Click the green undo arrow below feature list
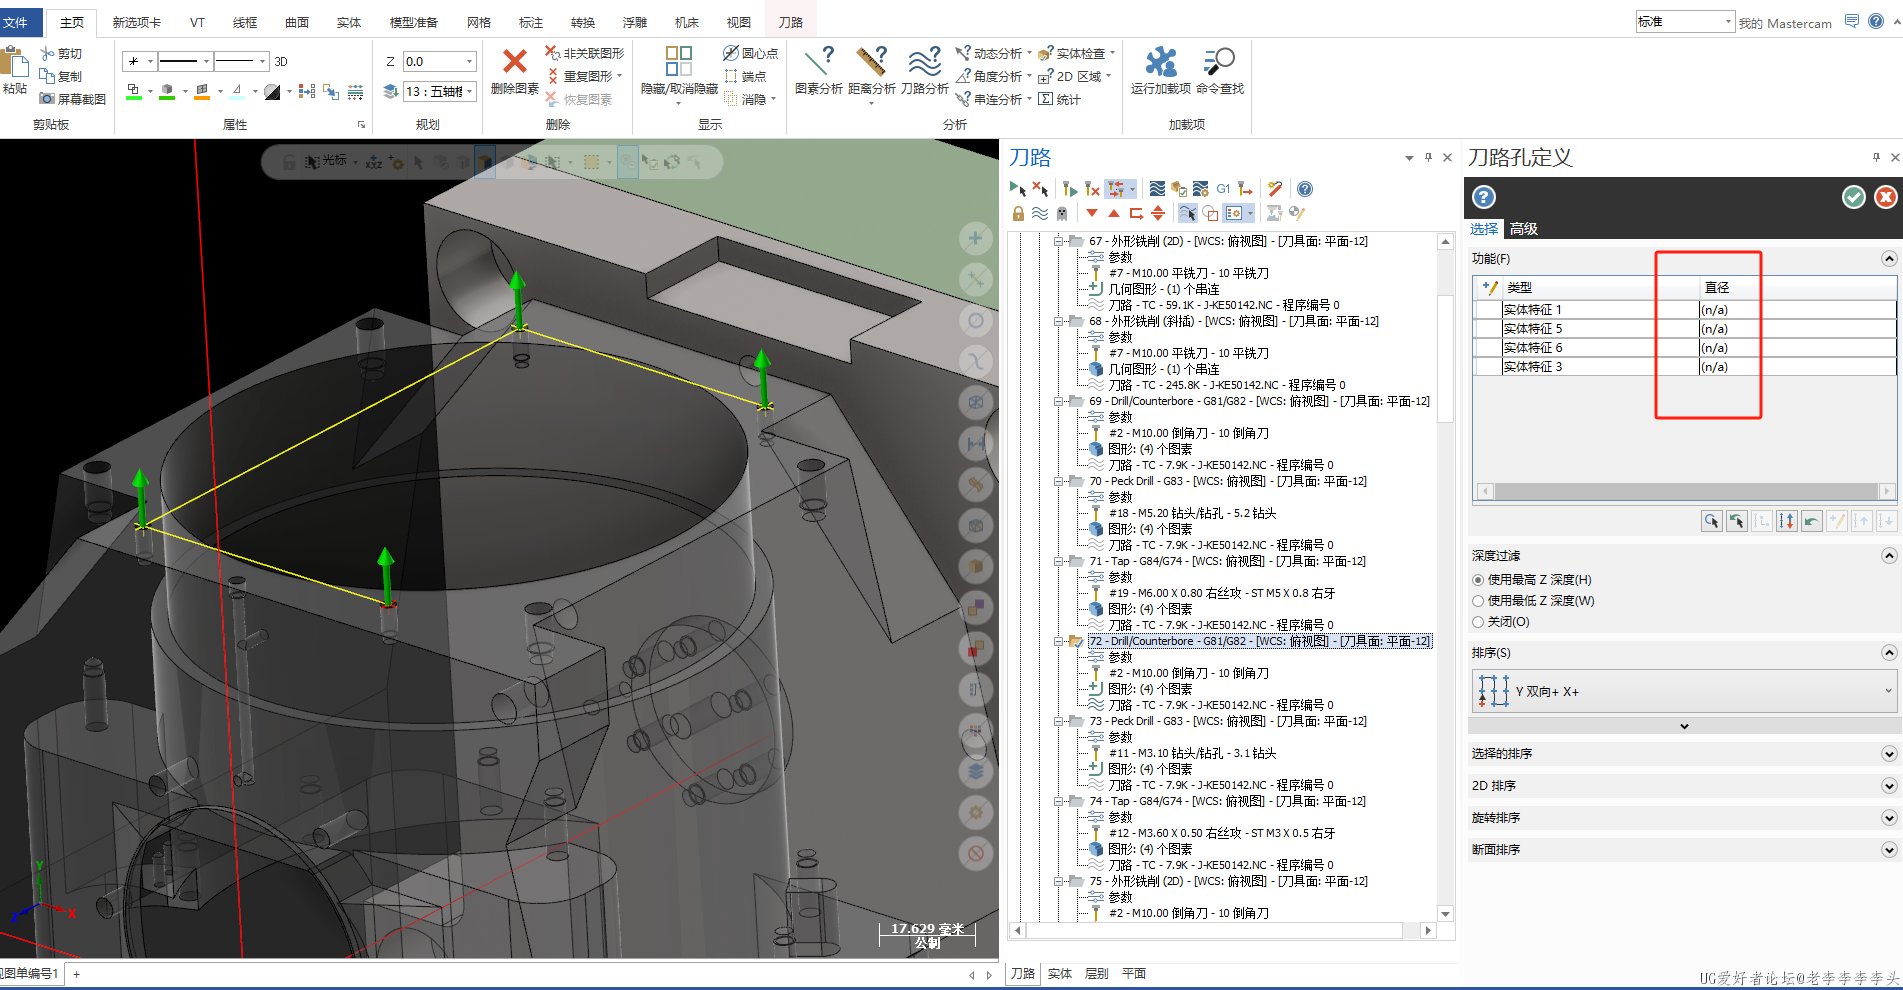Screen dimensions: 1903x990 coord(1812,521)
